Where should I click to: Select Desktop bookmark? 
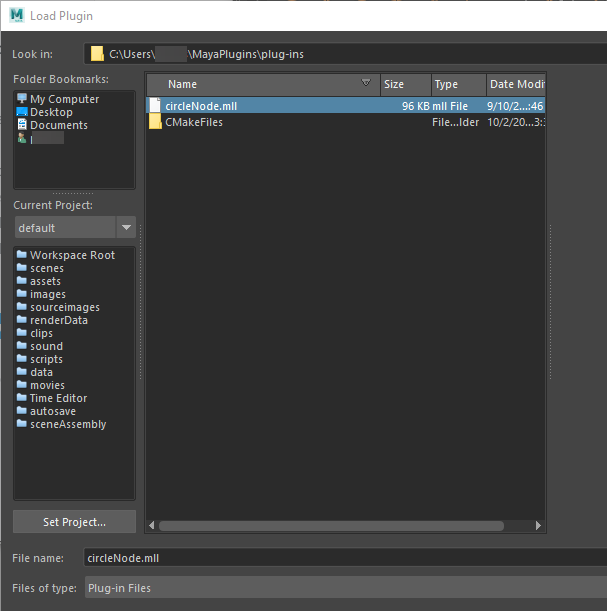pos(51,112)
